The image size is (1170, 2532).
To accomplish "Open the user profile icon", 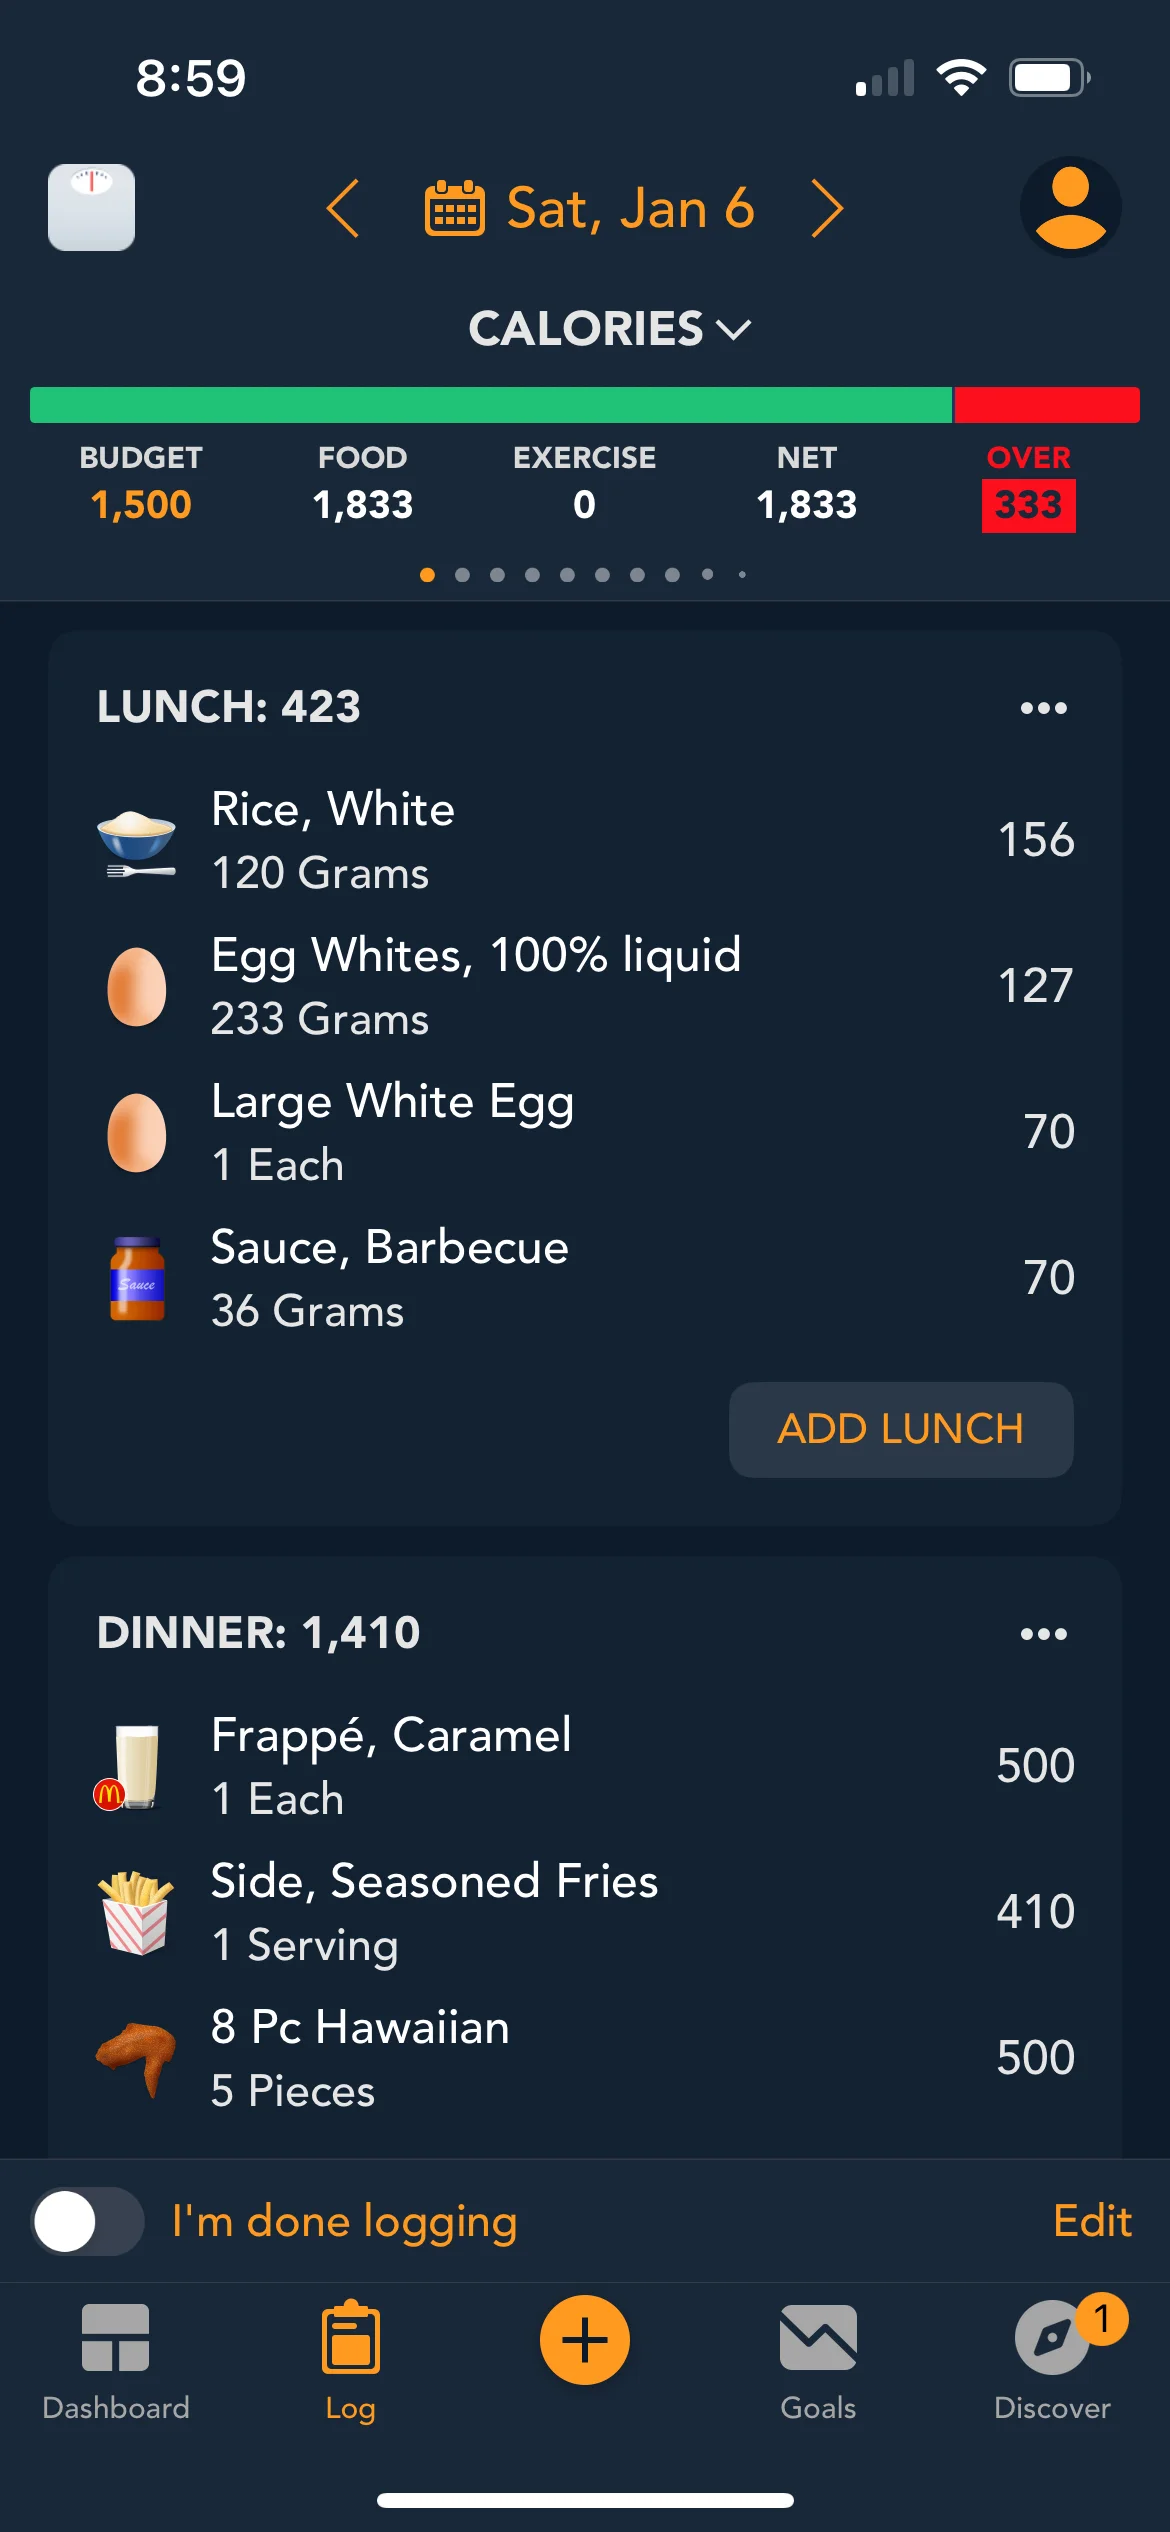I will [1069, 207].
